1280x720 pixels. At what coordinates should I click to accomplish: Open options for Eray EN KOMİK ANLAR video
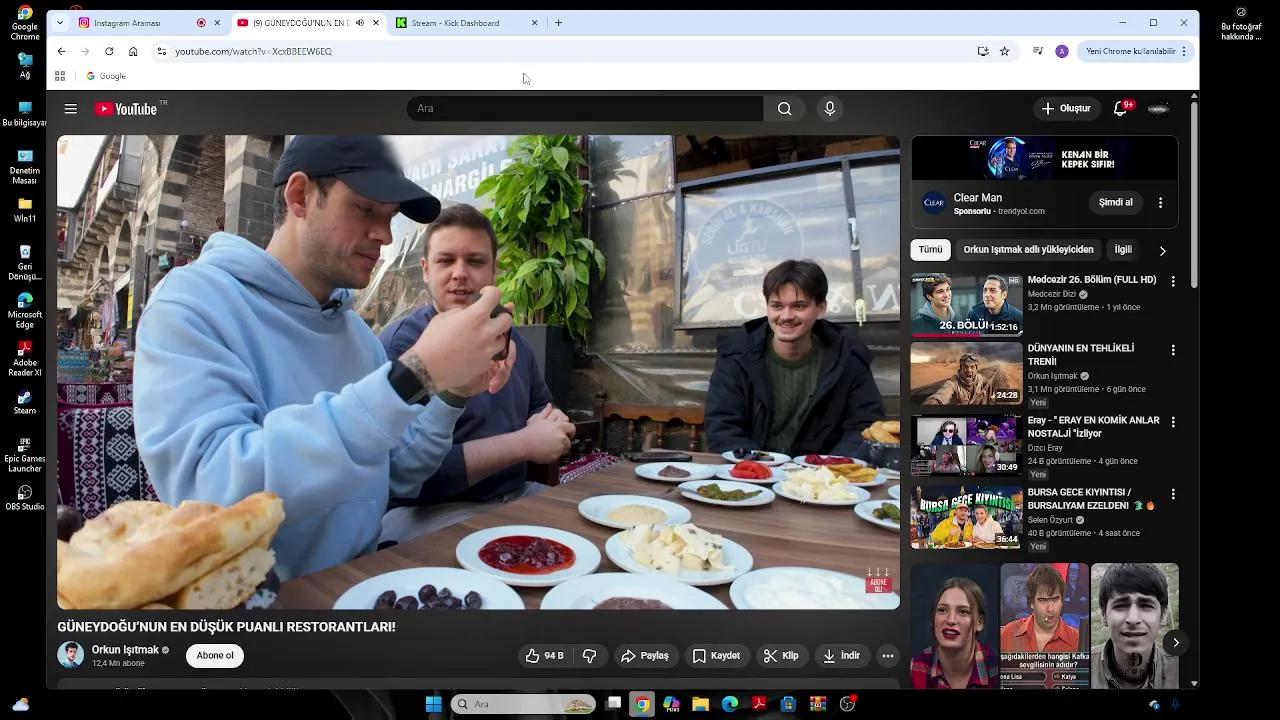[1173, 423]
